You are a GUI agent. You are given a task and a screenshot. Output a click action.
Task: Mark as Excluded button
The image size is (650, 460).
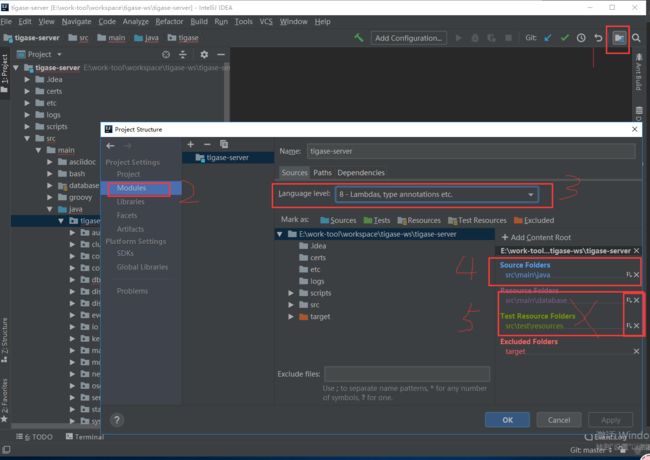(x=534, y=220)
